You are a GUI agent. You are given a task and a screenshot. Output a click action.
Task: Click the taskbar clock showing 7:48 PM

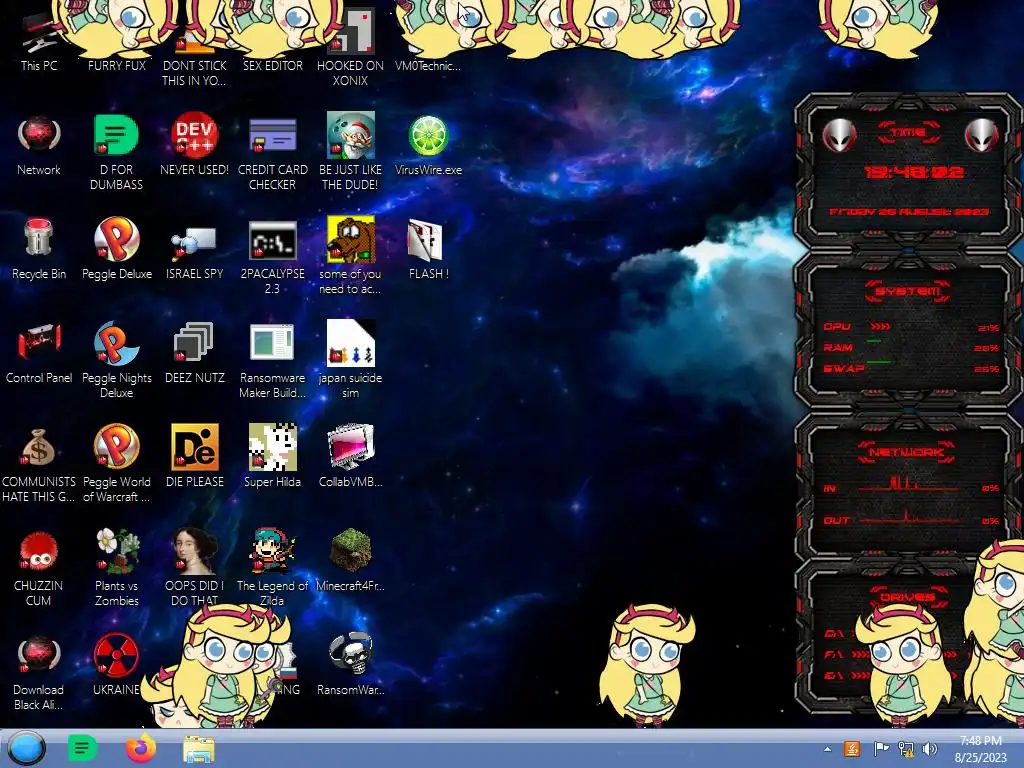coord(980,749)
